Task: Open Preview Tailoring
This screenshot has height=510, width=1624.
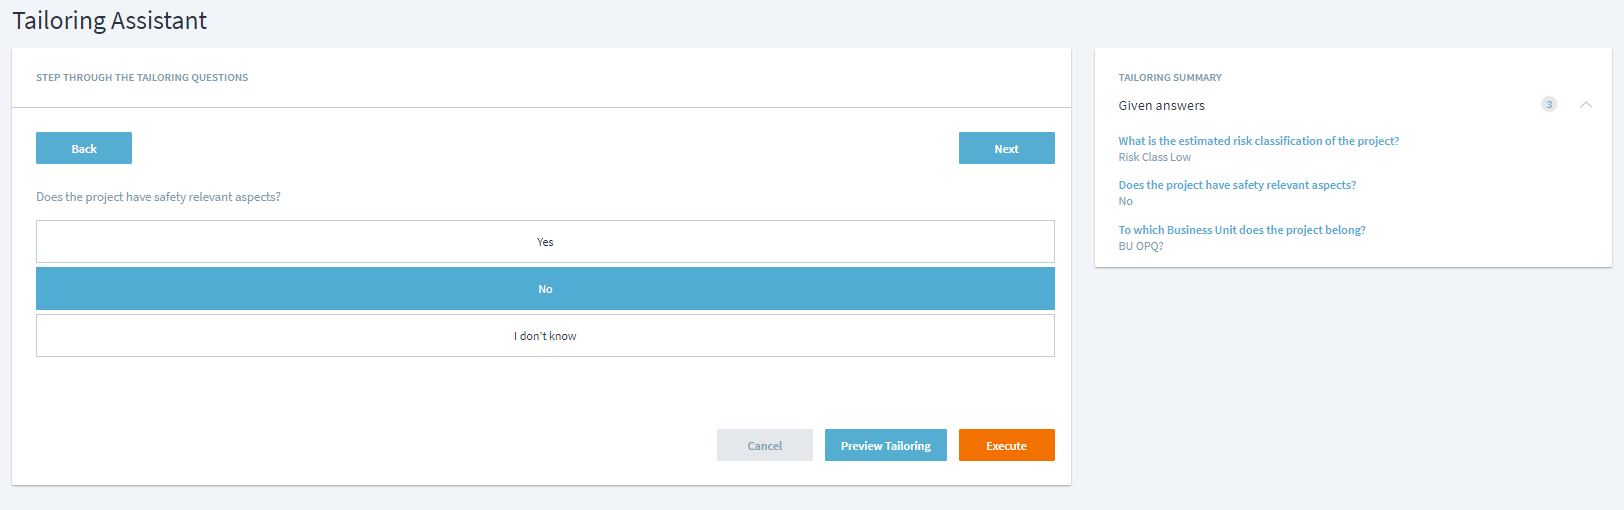Action: tap(885, 445)
